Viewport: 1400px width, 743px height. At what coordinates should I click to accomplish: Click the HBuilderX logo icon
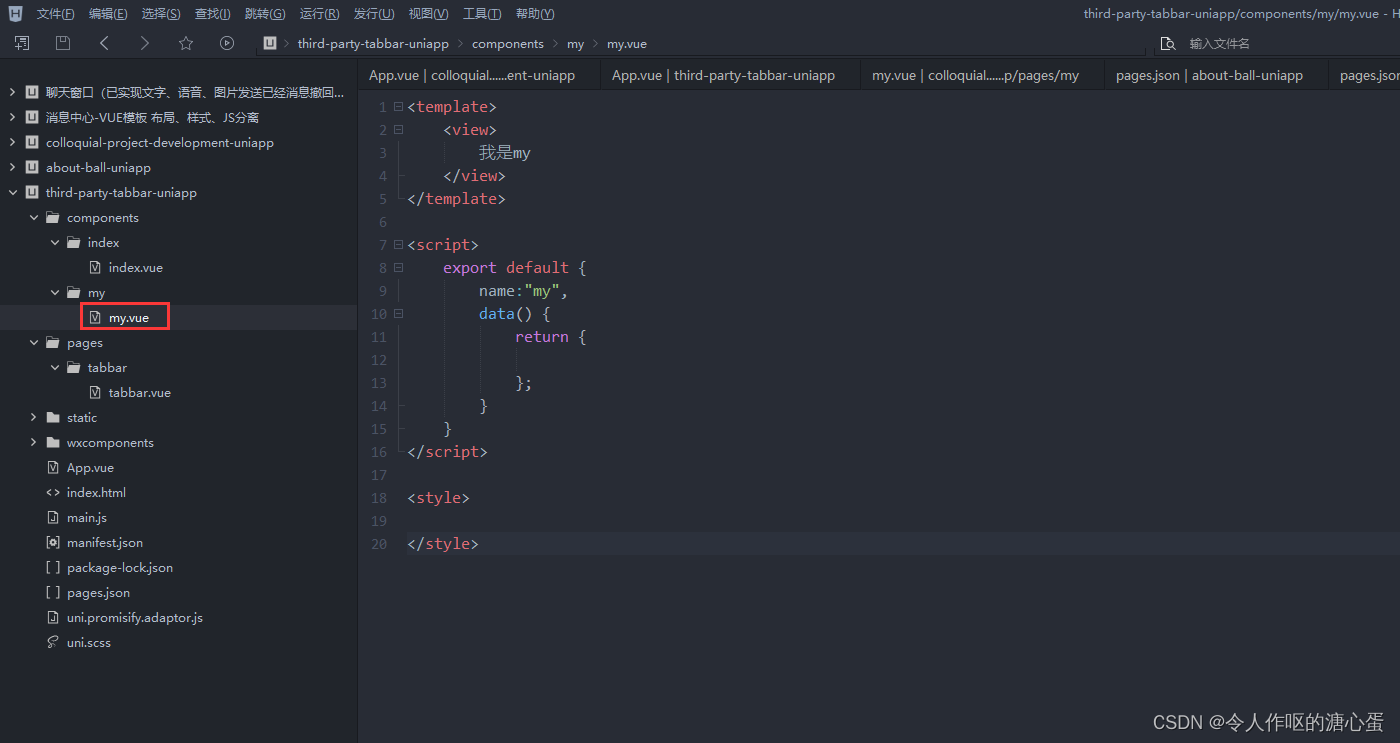pos(15,14)
